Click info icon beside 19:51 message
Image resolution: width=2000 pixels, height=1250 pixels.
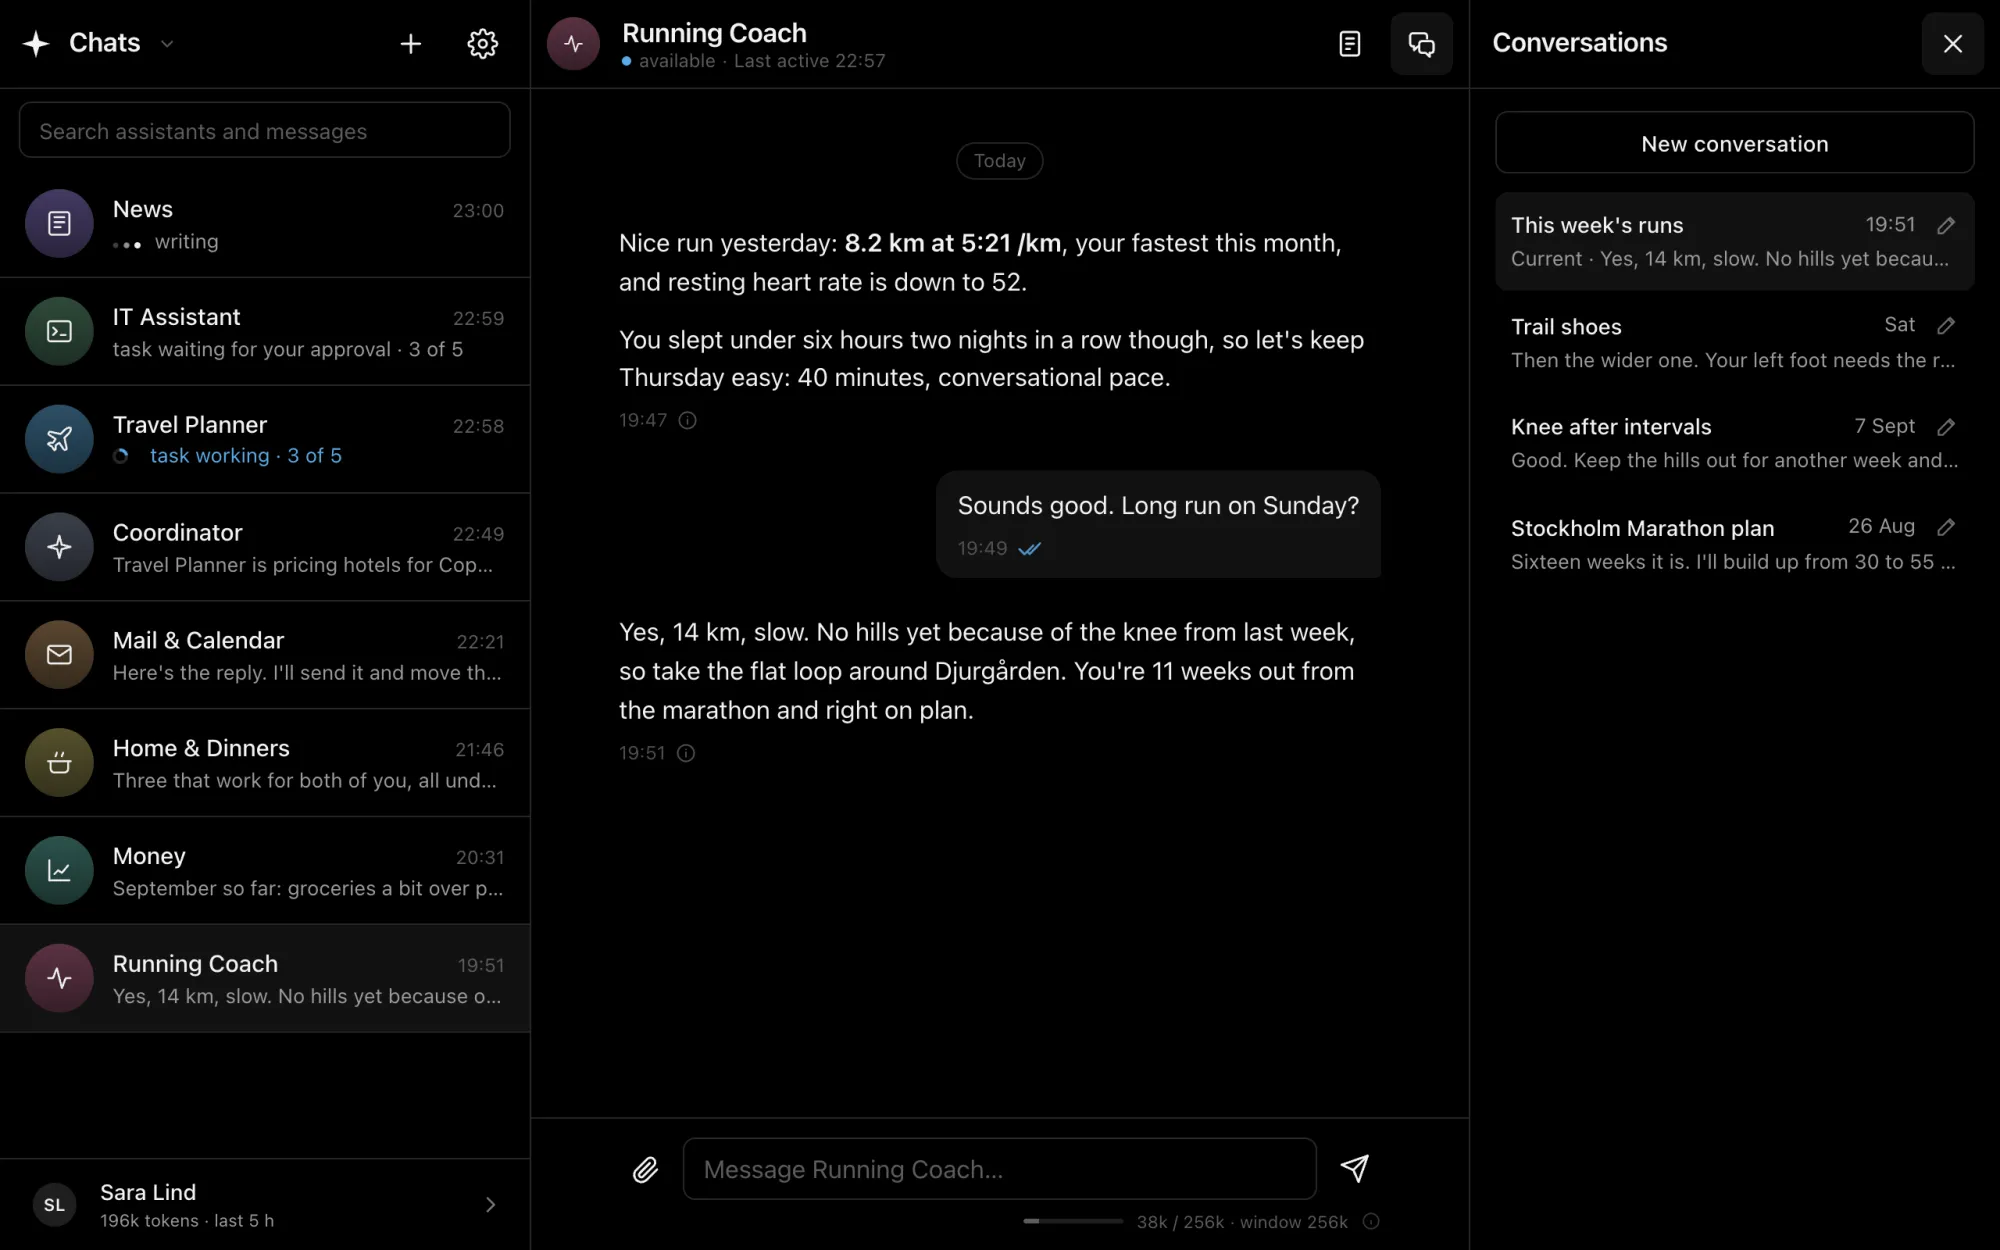[686, 753]
